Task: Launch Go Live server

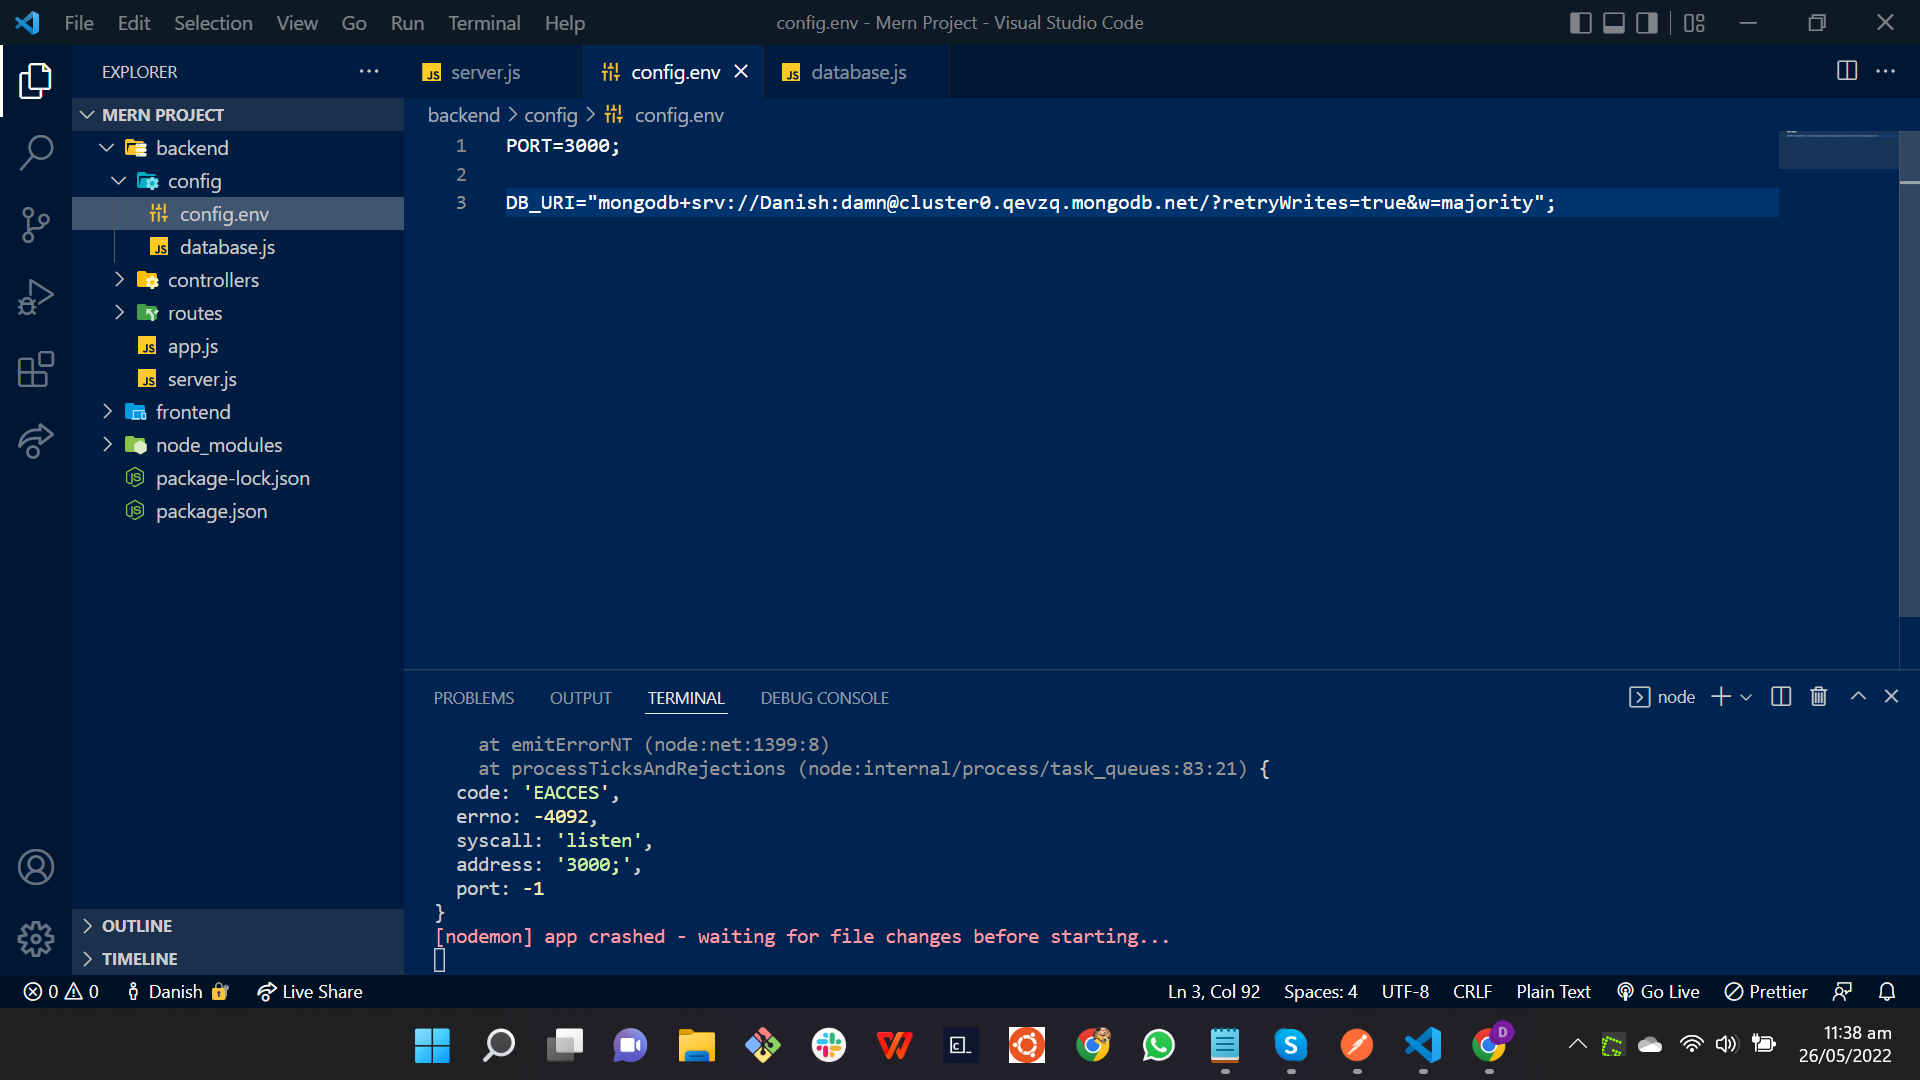Action: [1658, 992]
